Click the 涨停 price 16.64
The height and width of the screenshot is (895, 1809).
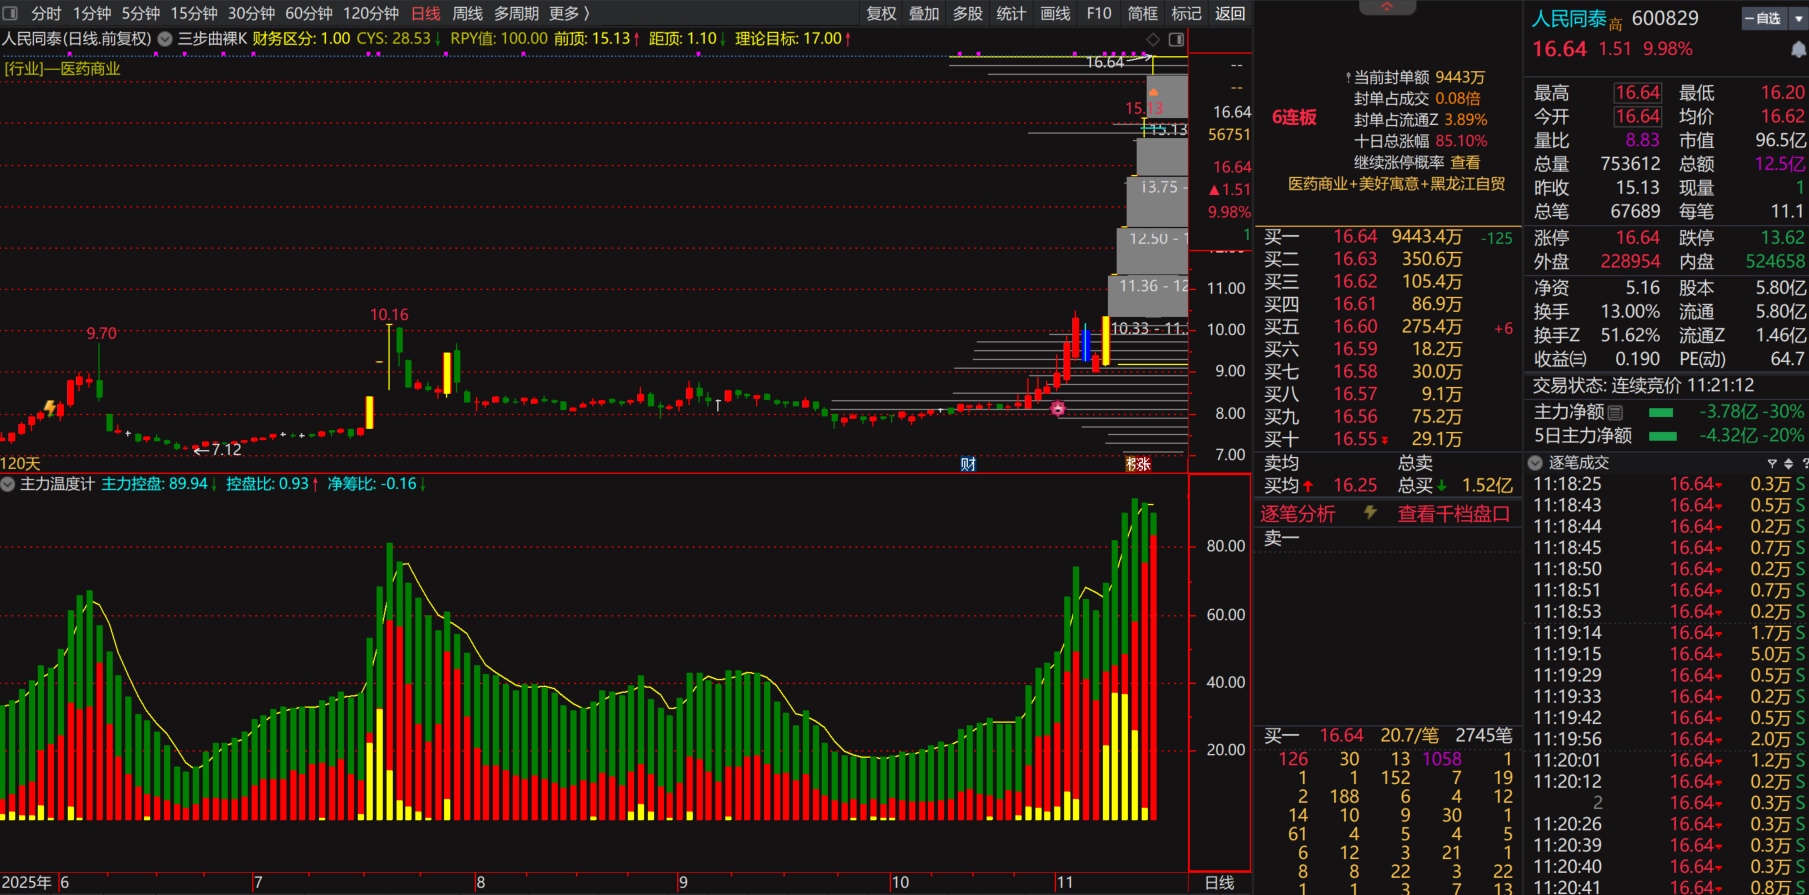pyautogui.click(x=1638, y=238)
